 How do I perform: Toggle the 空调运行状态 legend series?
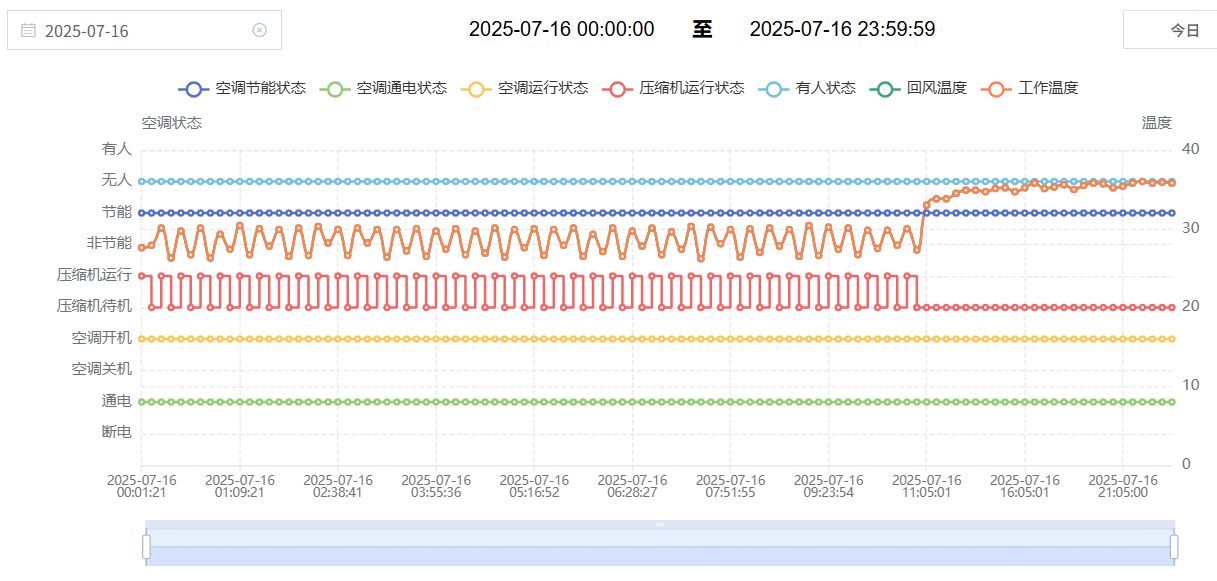coord(524,88)
